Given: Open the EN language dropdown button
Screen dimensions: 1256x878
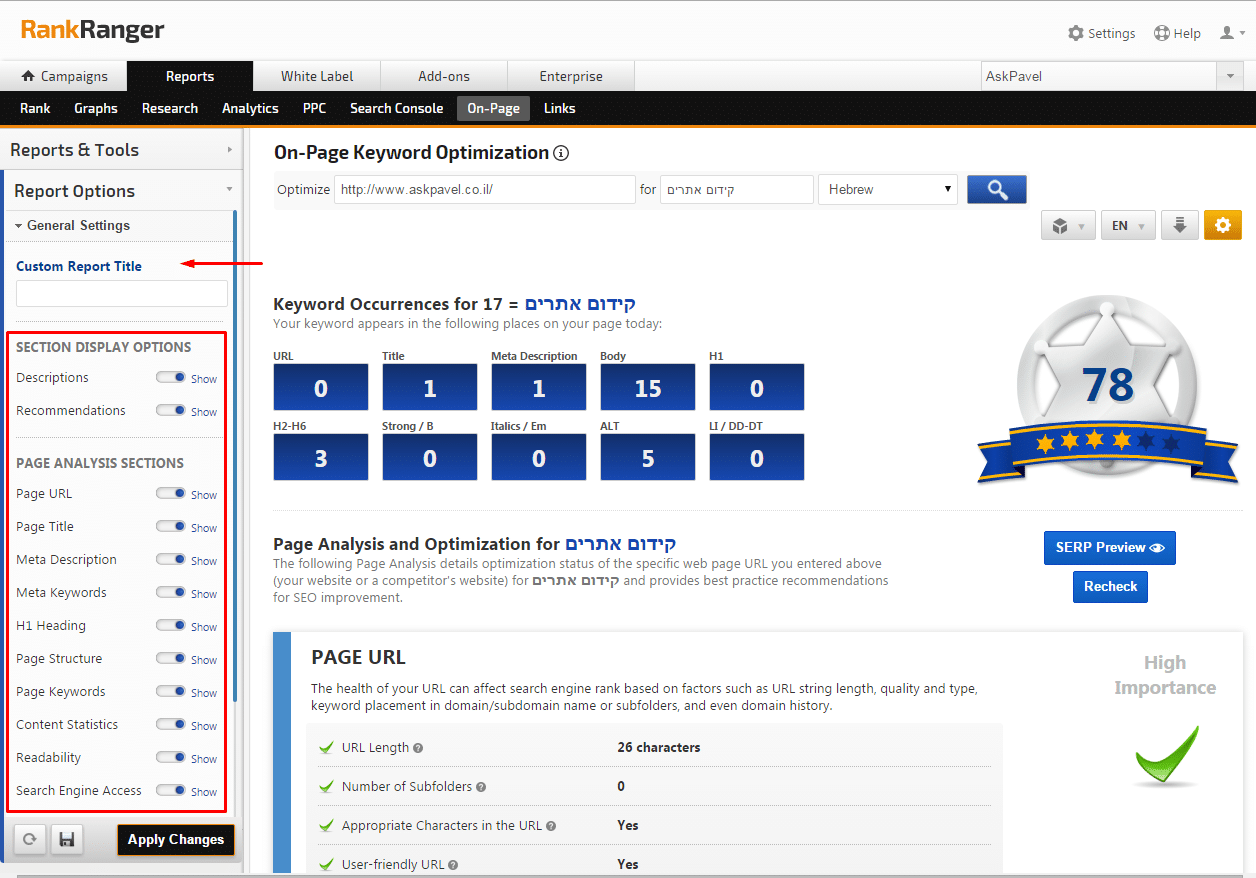Looking at the screenshot, I should click(1128, 225).
